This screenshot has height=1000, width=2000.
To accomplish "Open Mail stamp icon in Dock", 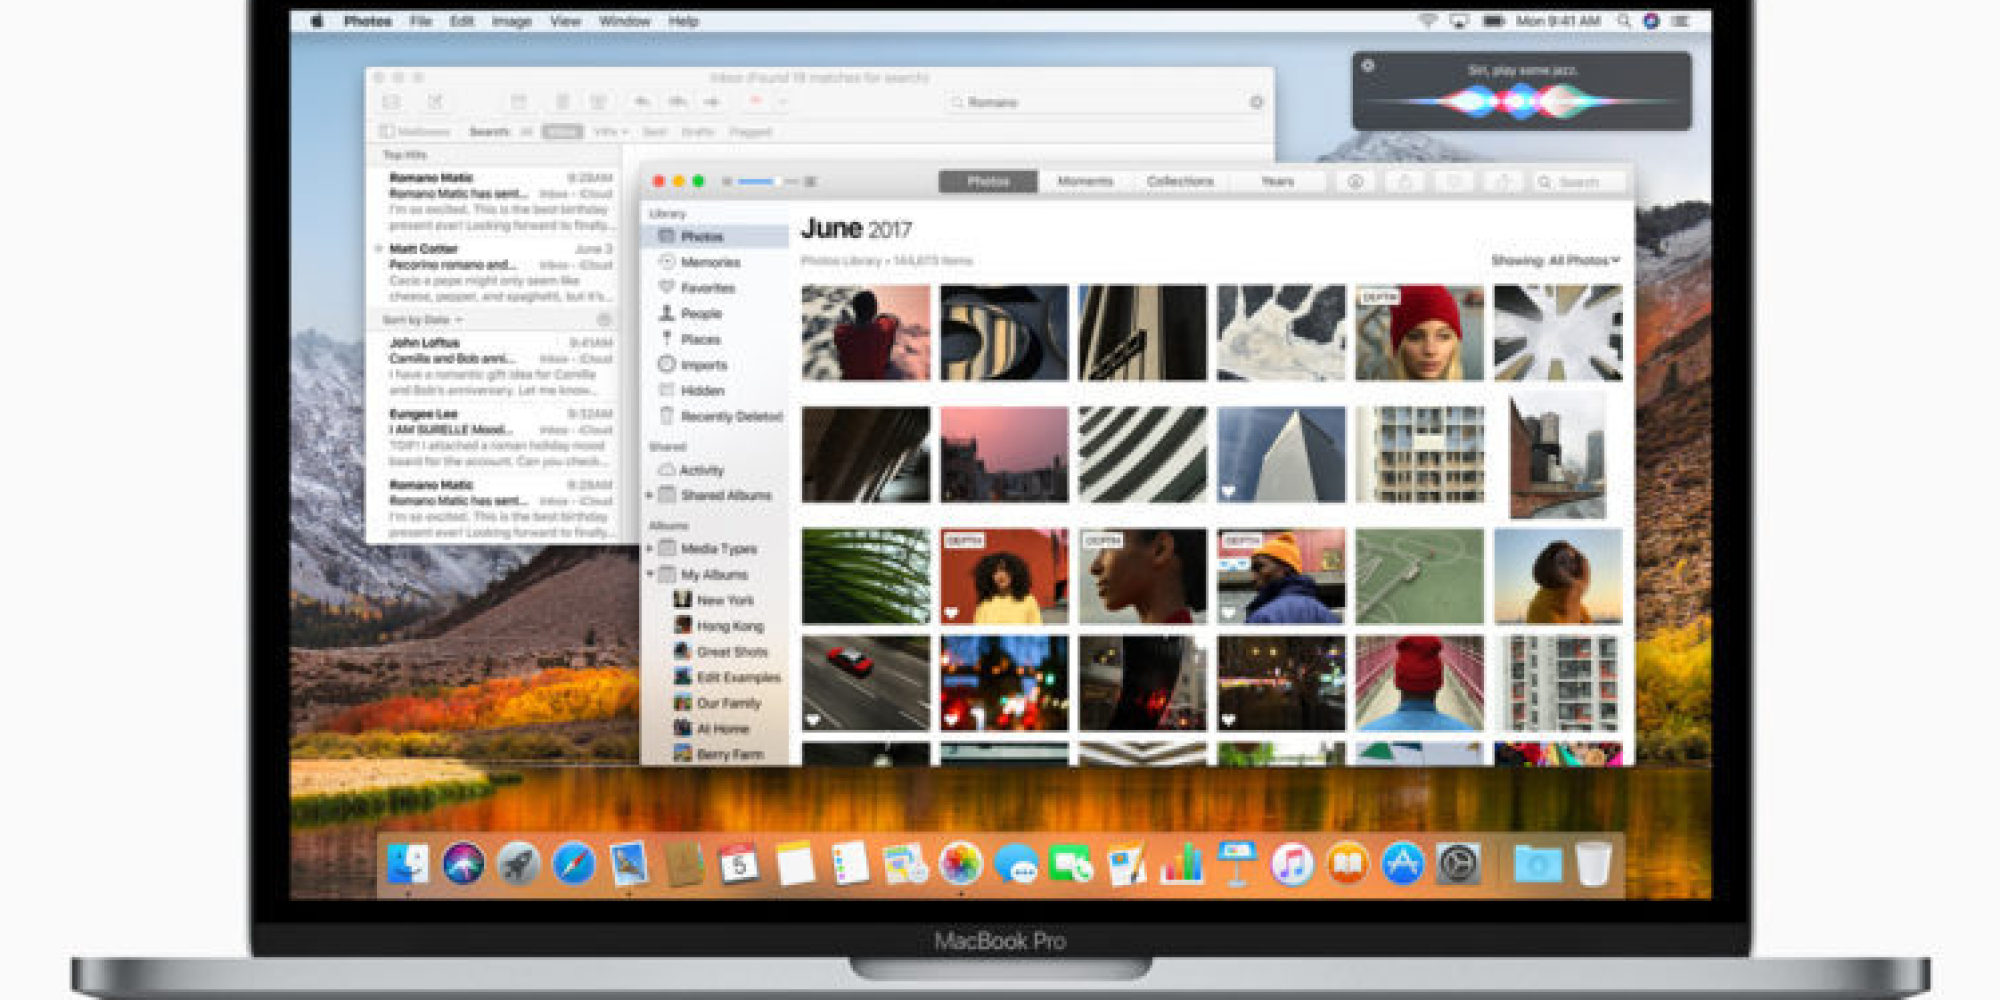I will click(629, 865).
